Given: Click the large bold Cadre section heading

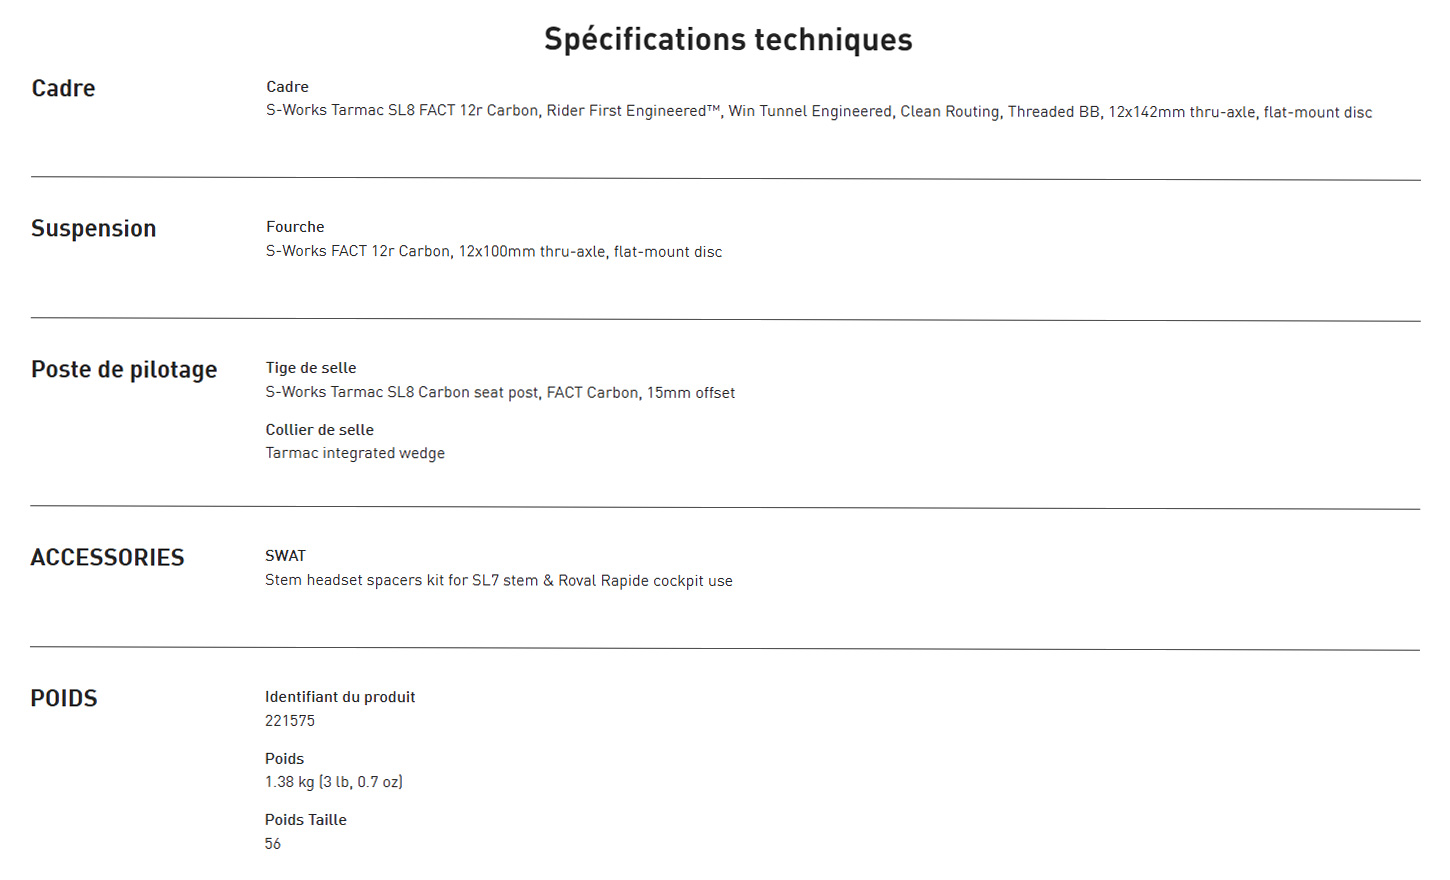Looking at the screenshot, I should [x=63, y=88].
